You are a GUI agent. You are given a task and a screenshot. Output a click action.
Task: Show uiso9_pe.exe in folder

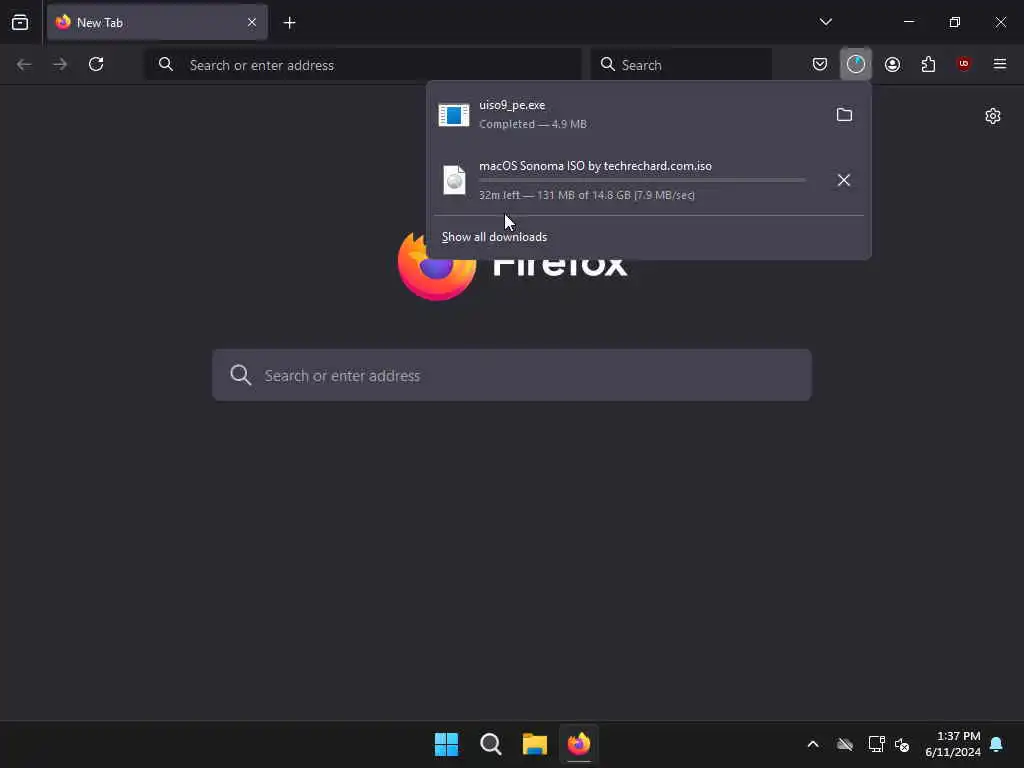click(x=844, y=115)
